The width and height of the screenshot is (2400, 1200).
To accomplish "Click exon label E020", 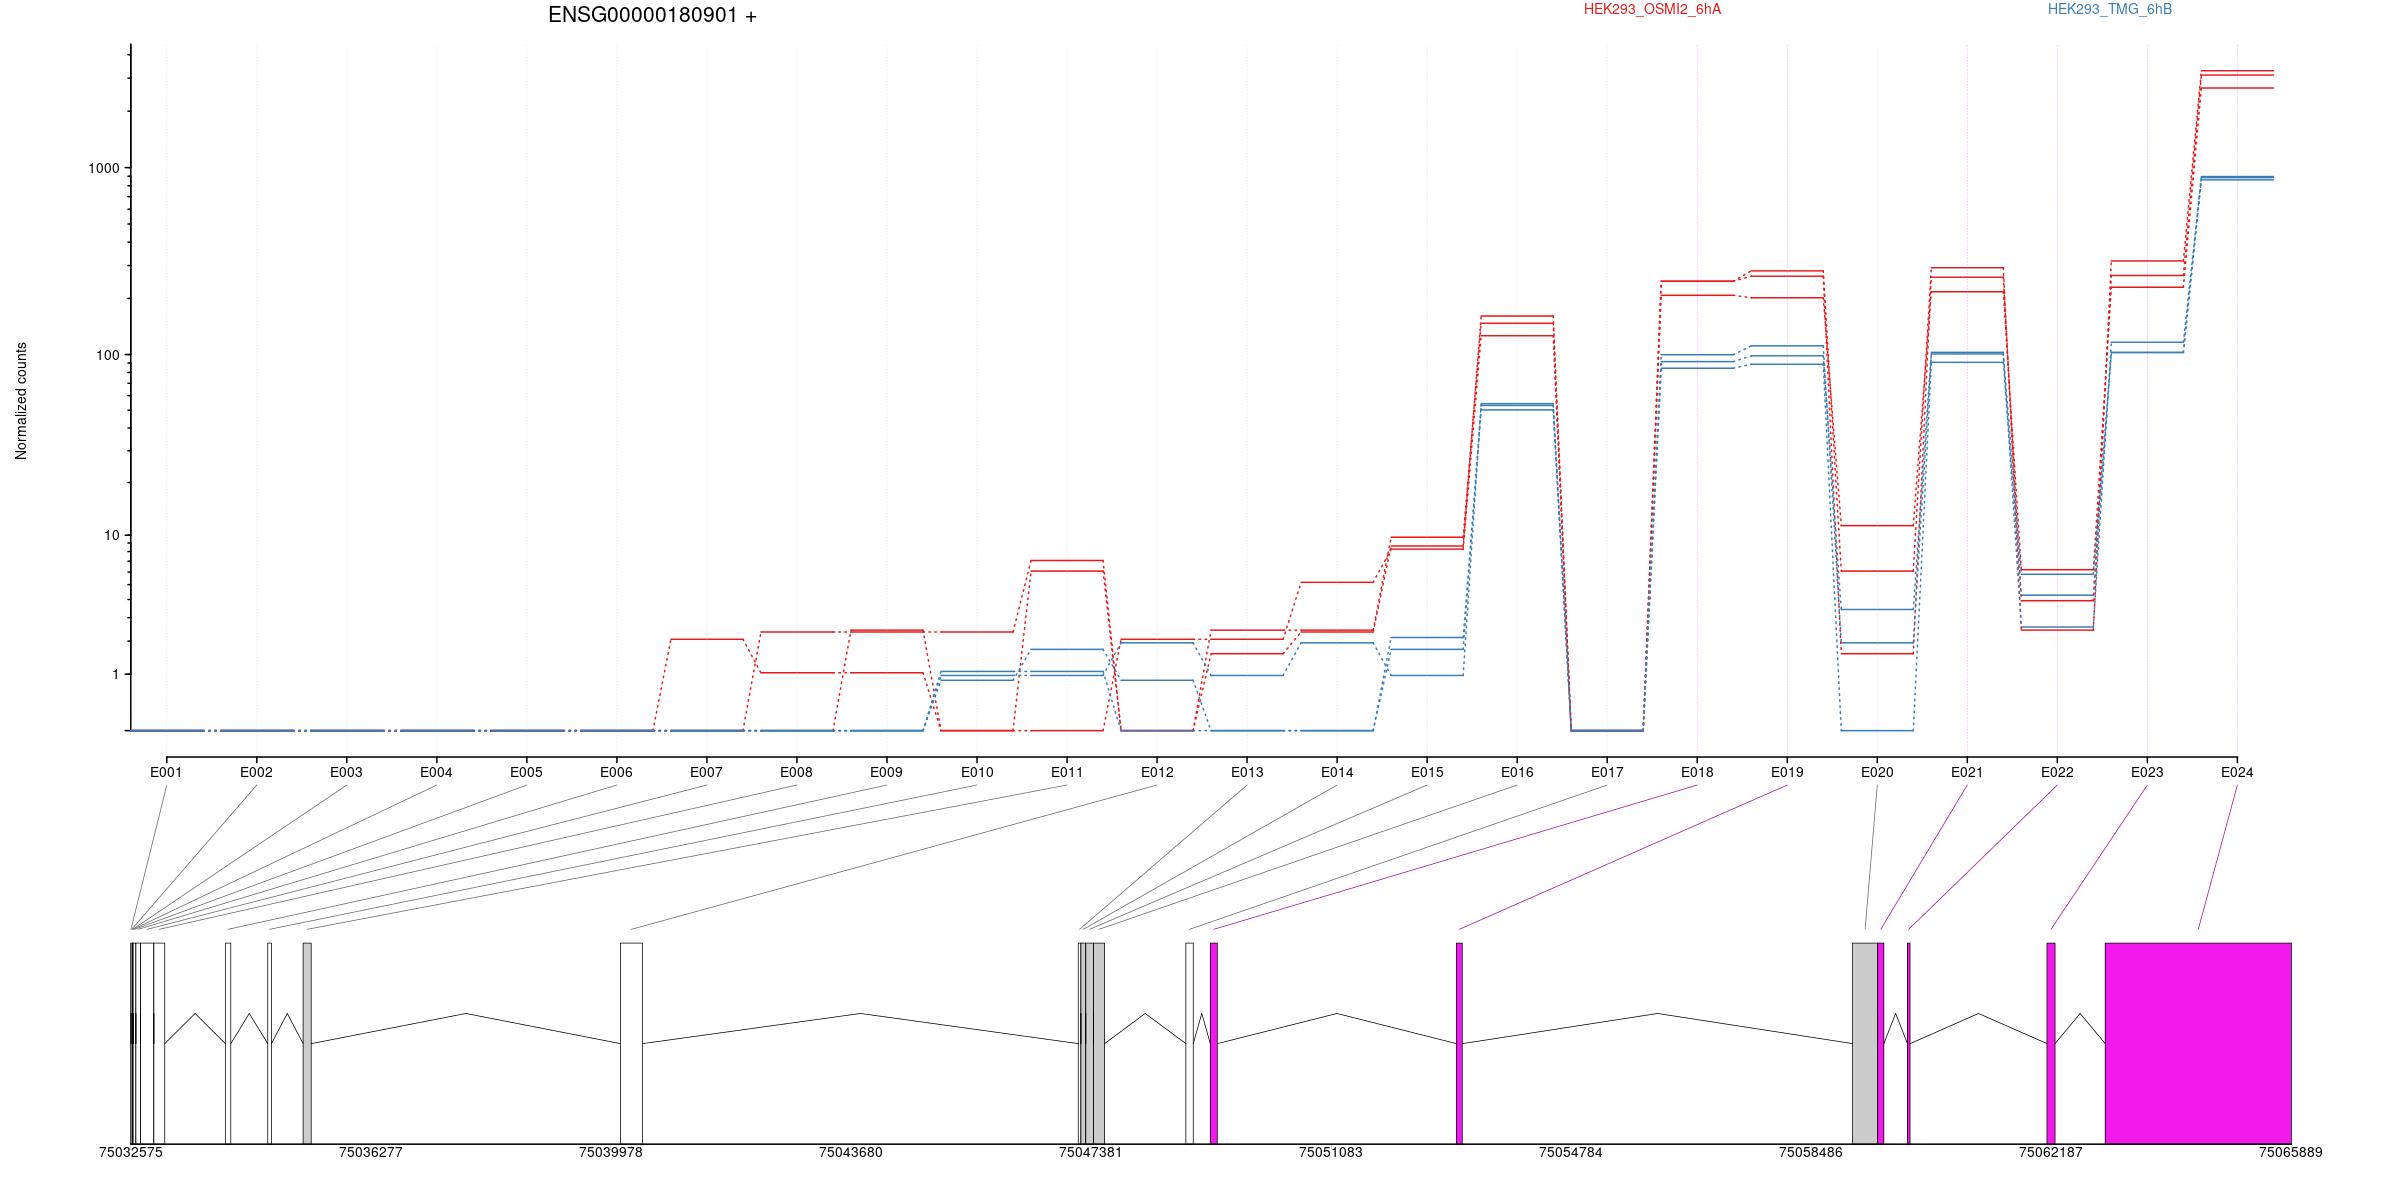I will pyautogui.click(x=1877, y=772).
